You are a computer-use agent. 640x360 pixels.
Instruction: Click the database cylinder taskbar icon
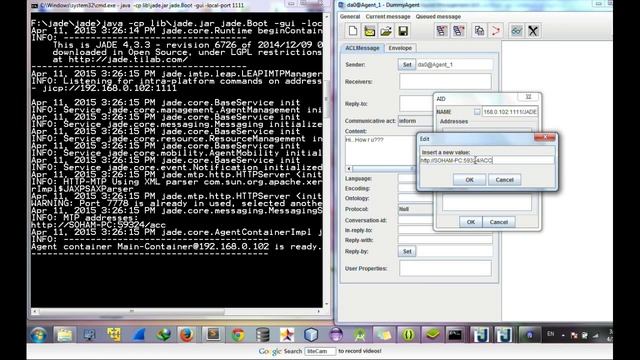point(262,335)
